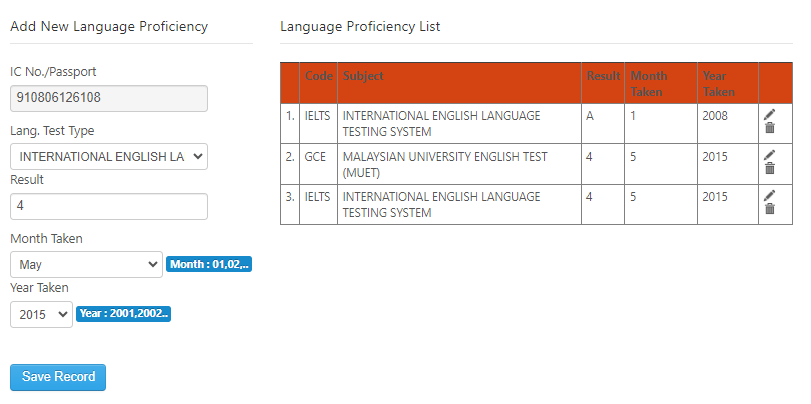Expand the Month Taken dropdown
Viewport: 811px width, 404px height.
point(86,265)
